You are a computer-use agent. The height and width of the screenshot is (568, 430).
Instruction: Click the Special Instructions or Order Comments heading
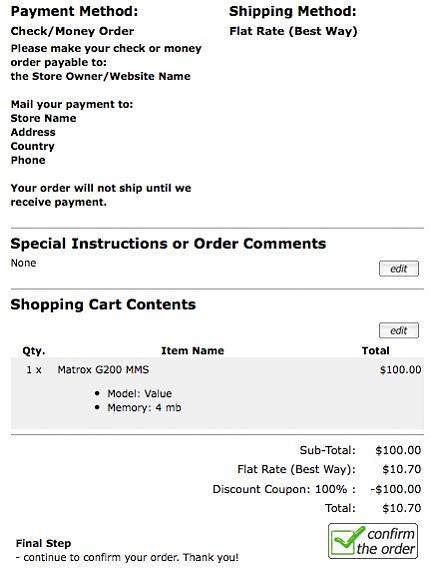click(168, 243)
